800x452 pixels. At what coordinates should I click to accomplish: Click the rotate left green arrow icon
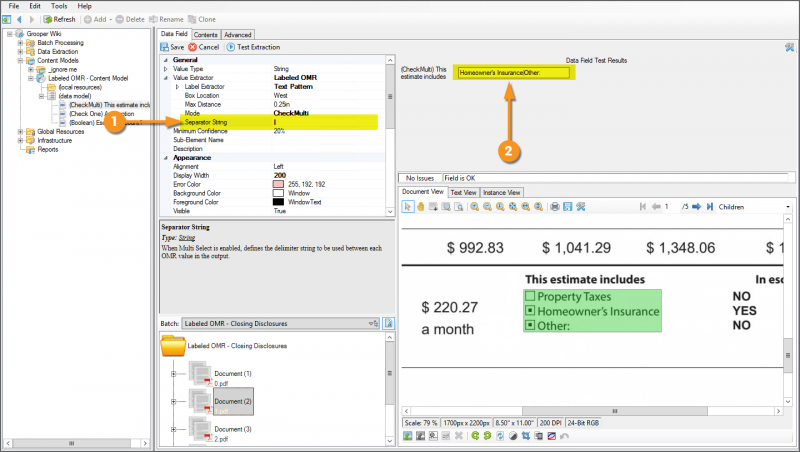tap(475, 436)
